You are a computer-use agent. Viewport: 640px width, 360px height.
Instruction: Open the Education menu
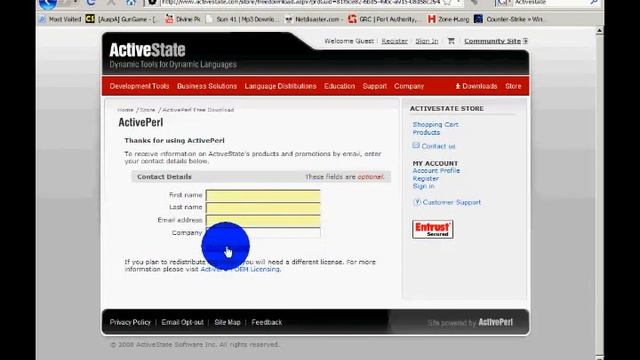(x=340, y=86)
